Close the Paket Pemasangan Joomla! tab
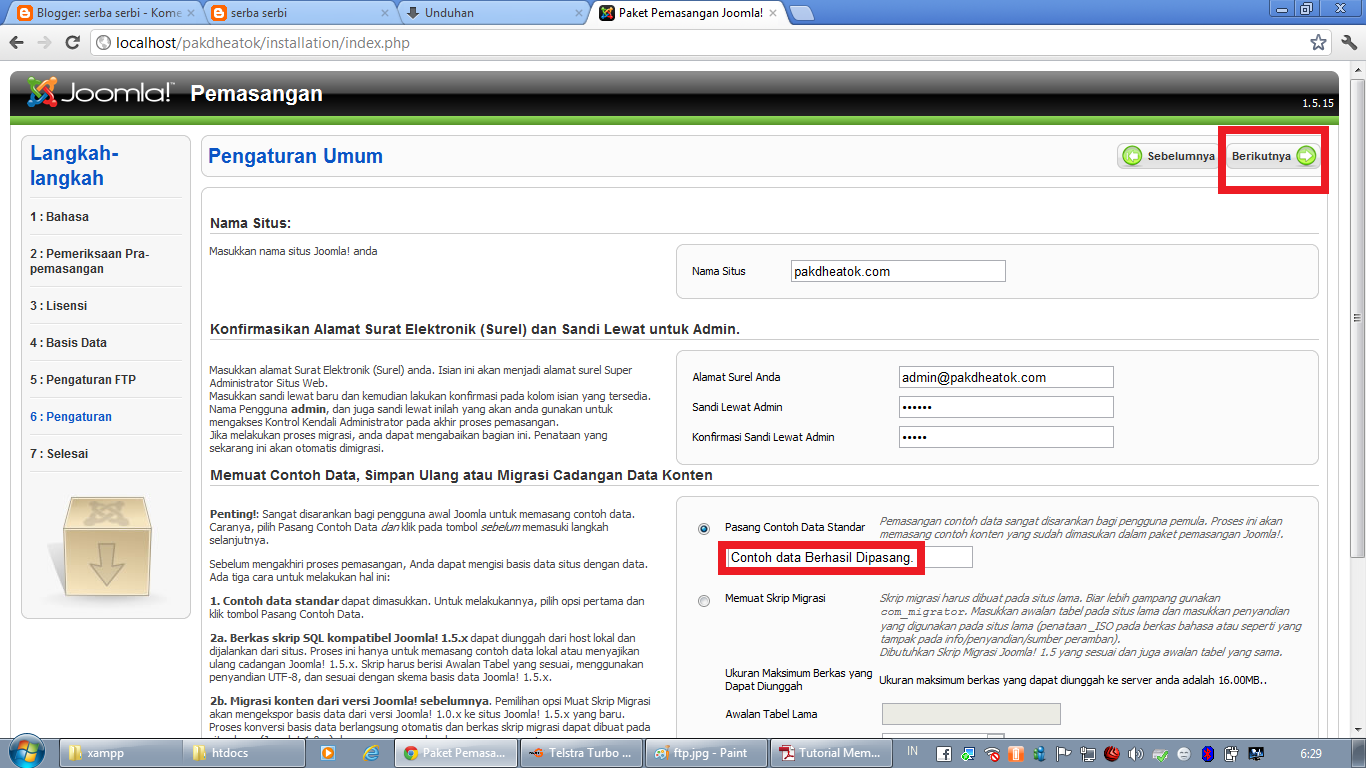 (x=772, y=13)
